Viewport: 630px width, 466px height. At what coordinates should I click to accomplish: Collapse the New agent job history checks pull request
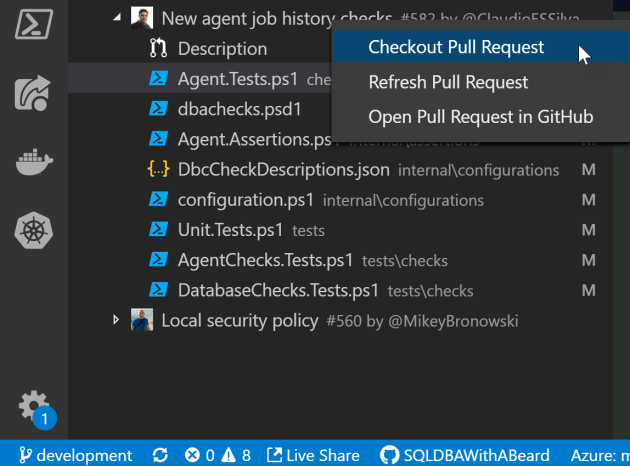click(x=118, y=18)
